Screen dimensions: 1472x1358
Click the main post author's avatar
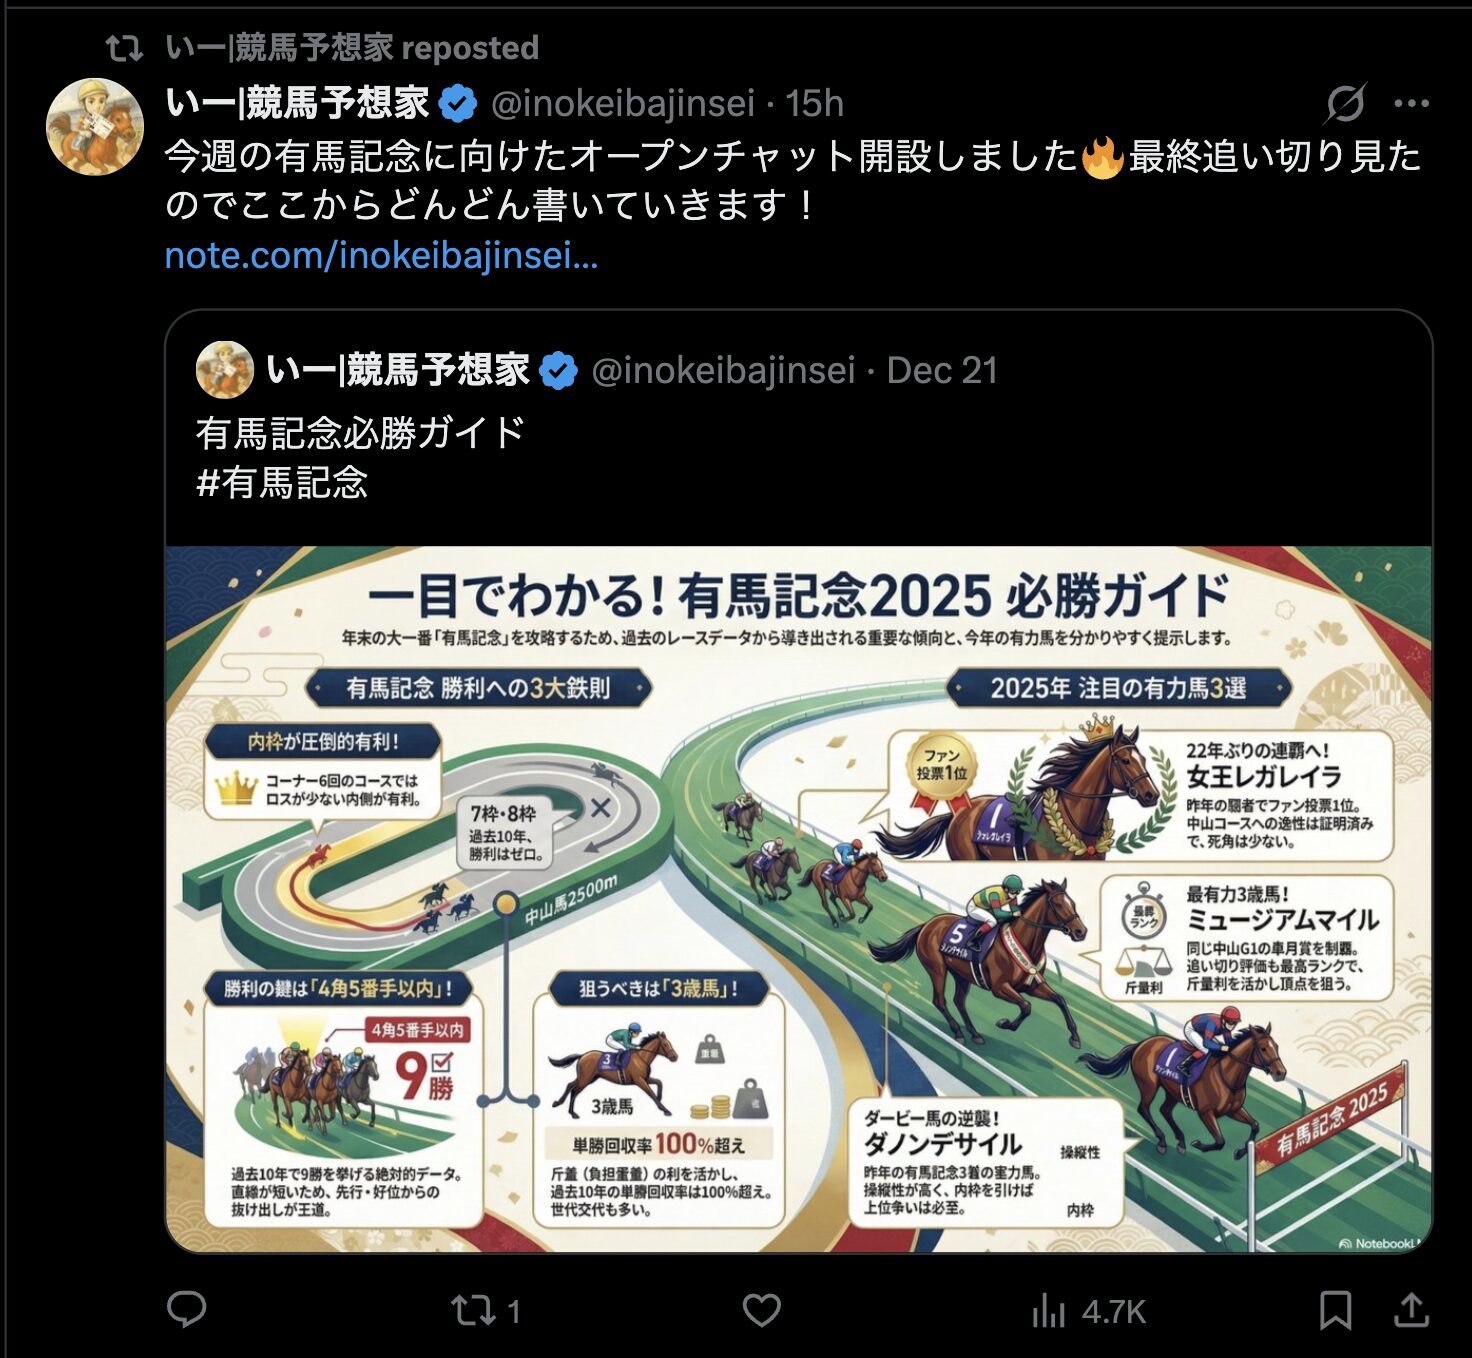(95, 127)
